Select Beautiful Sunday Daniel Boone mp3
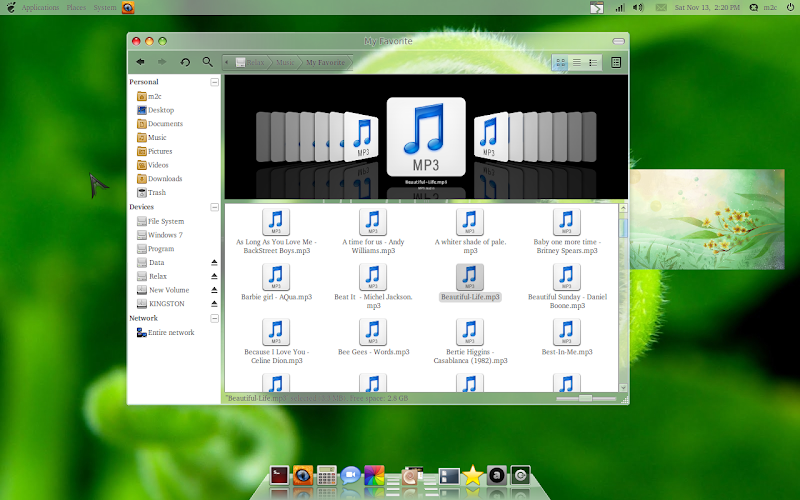 click(x=567, y=286)
